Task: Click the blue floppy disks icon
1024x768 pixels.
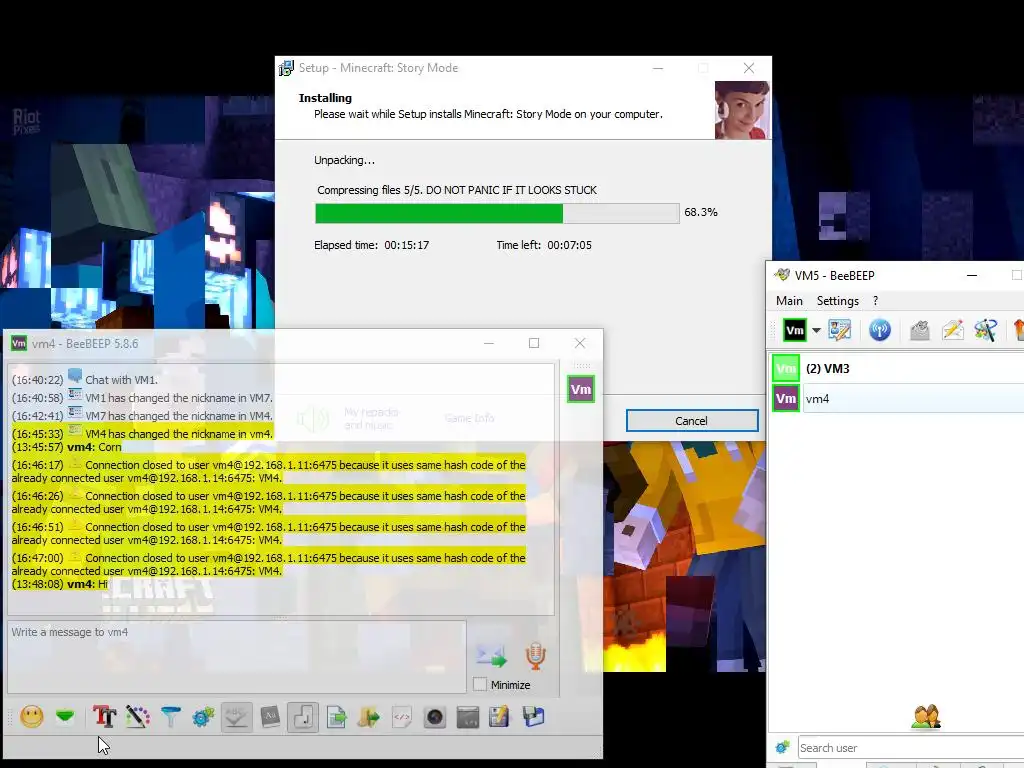Action: click(x=533, y=716)
